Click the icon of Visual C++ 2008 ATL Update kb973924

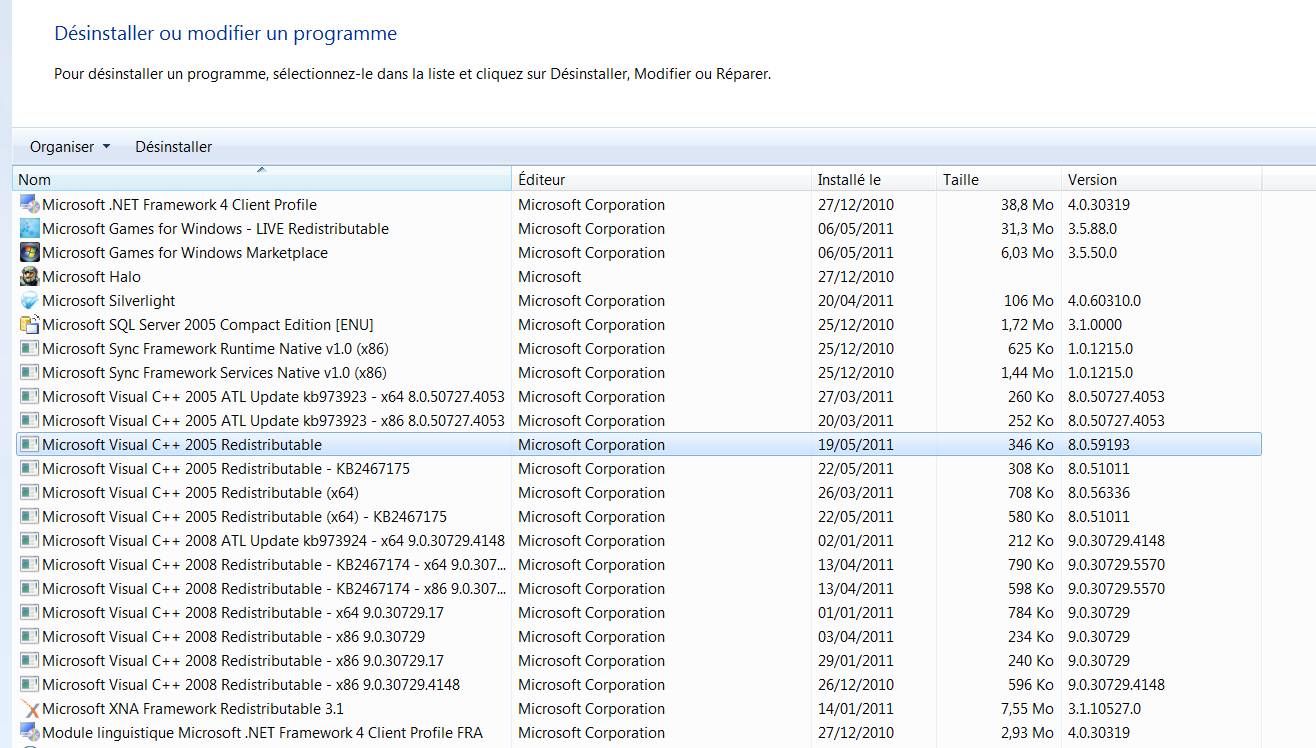(x=29, y=540)
